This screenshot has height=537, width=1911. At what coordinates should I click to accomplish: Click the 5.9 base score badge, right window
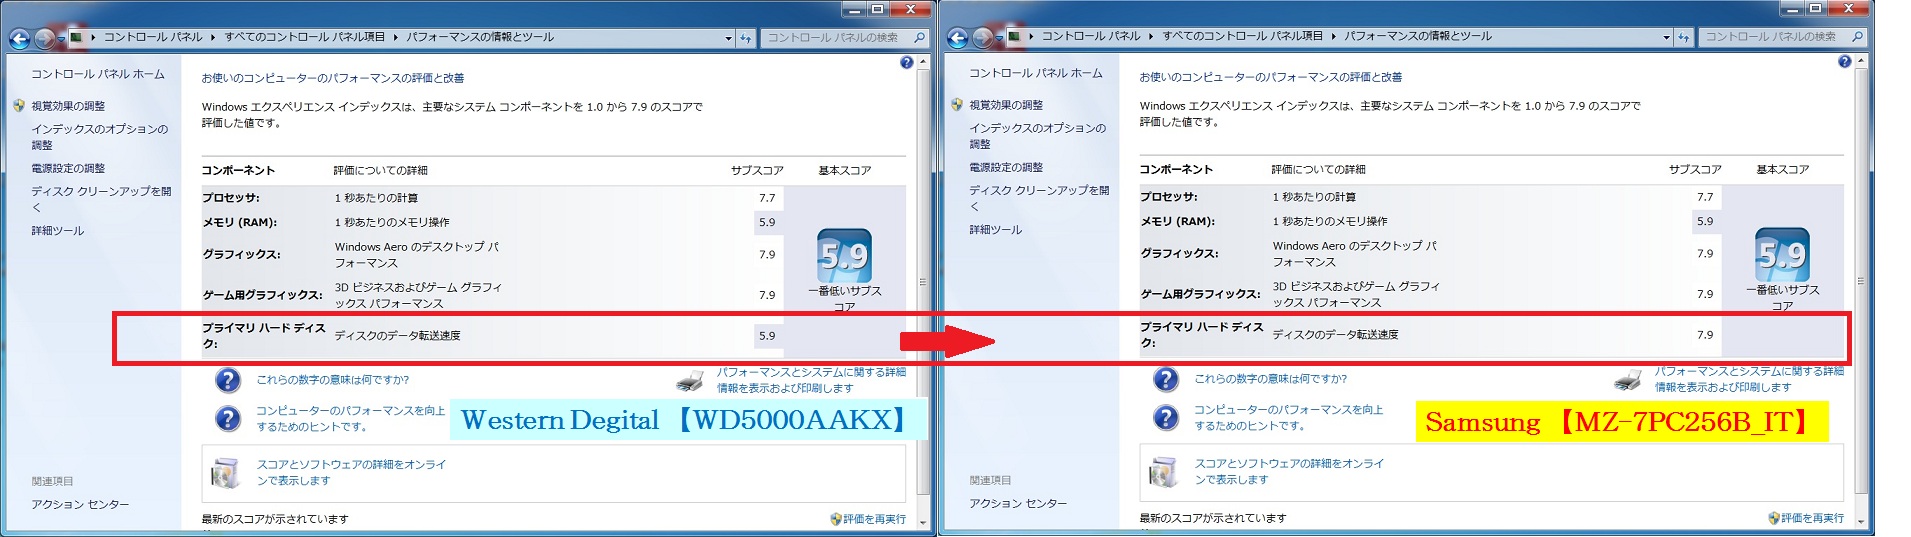(1782, 254)
